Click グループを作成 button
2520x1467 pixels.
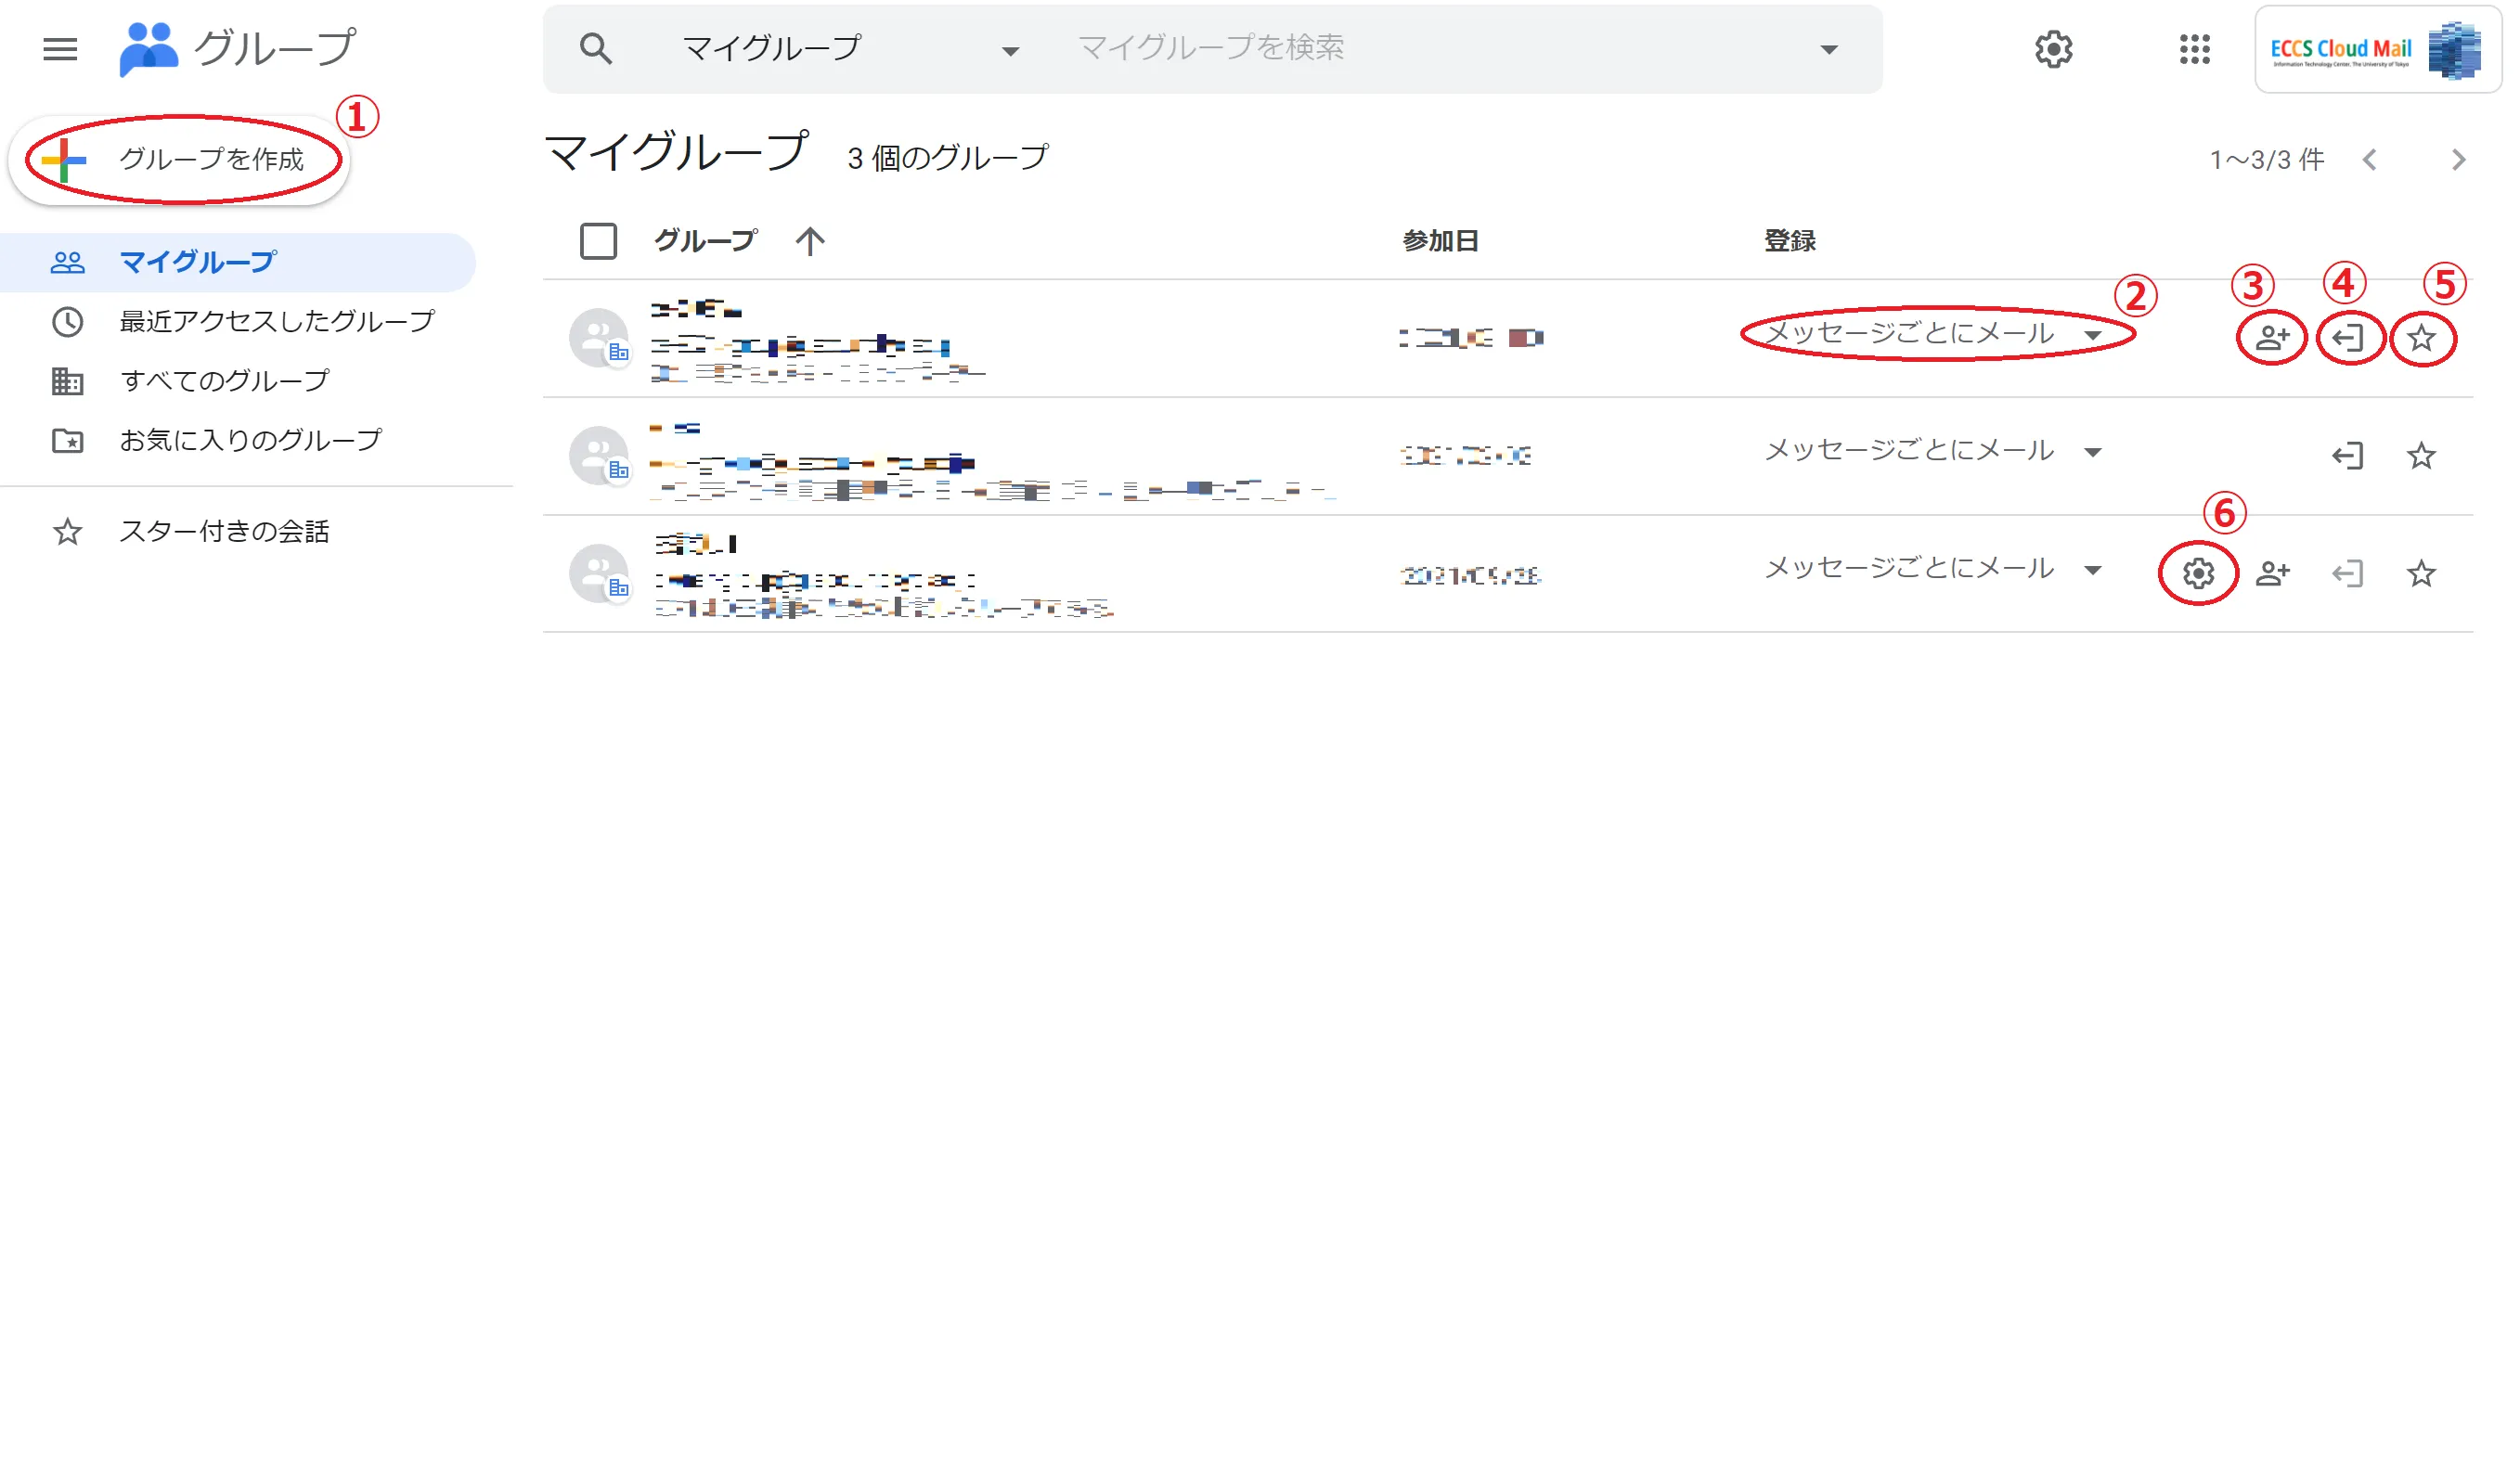[x=180, y=159]
